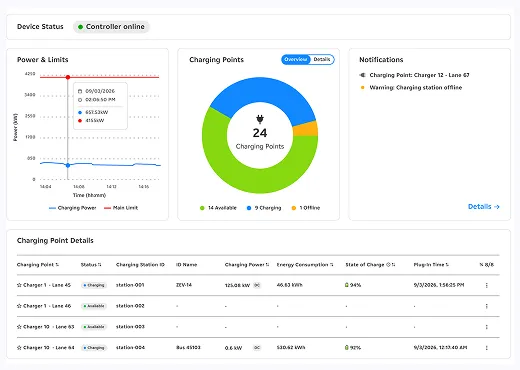Viewport: 520px width, 370px height.
Task: Click the 4155kW tooltip value
Action: click(95, 121)
